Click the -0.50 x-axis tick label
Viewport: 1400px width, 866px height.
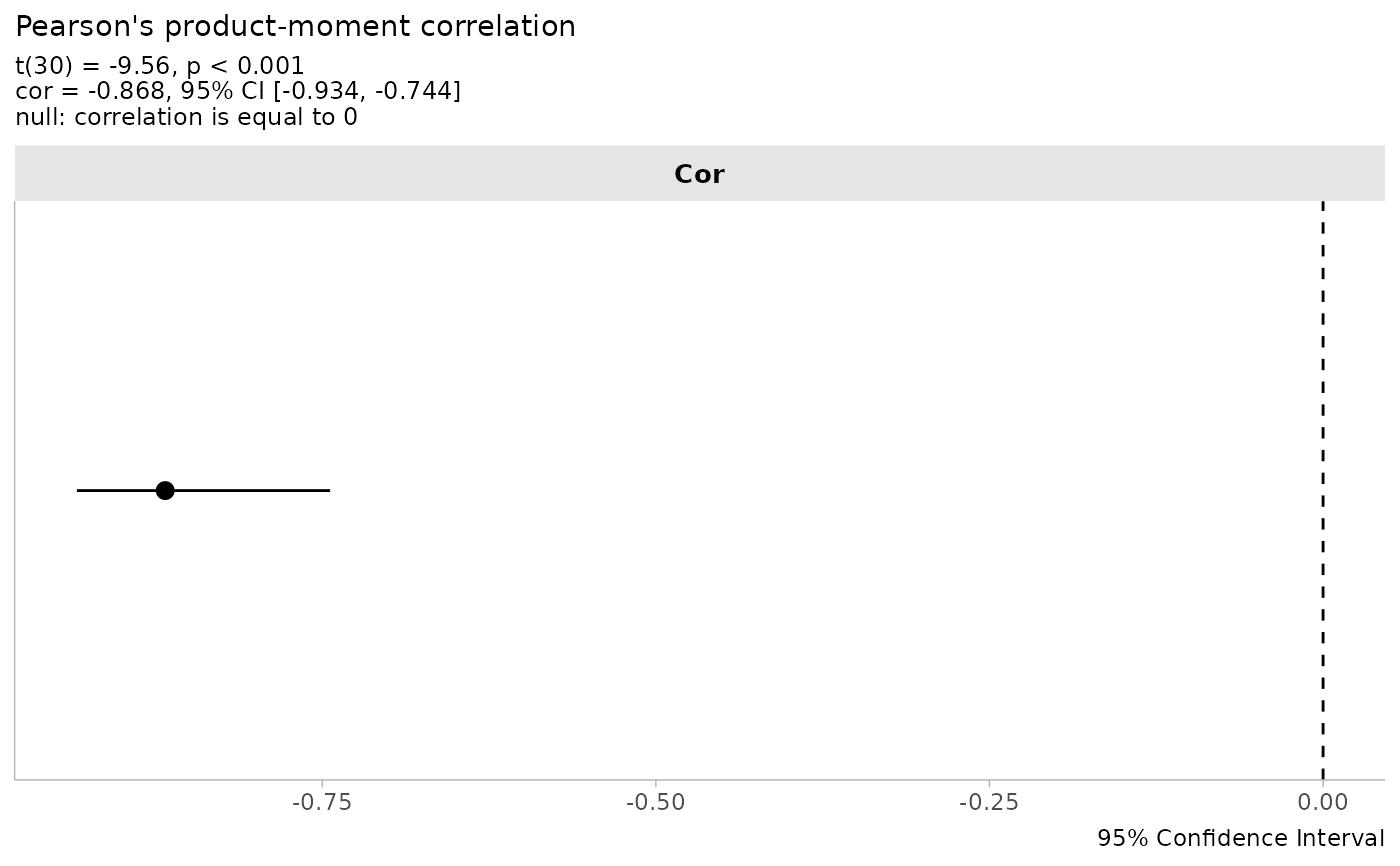[655, 804]
